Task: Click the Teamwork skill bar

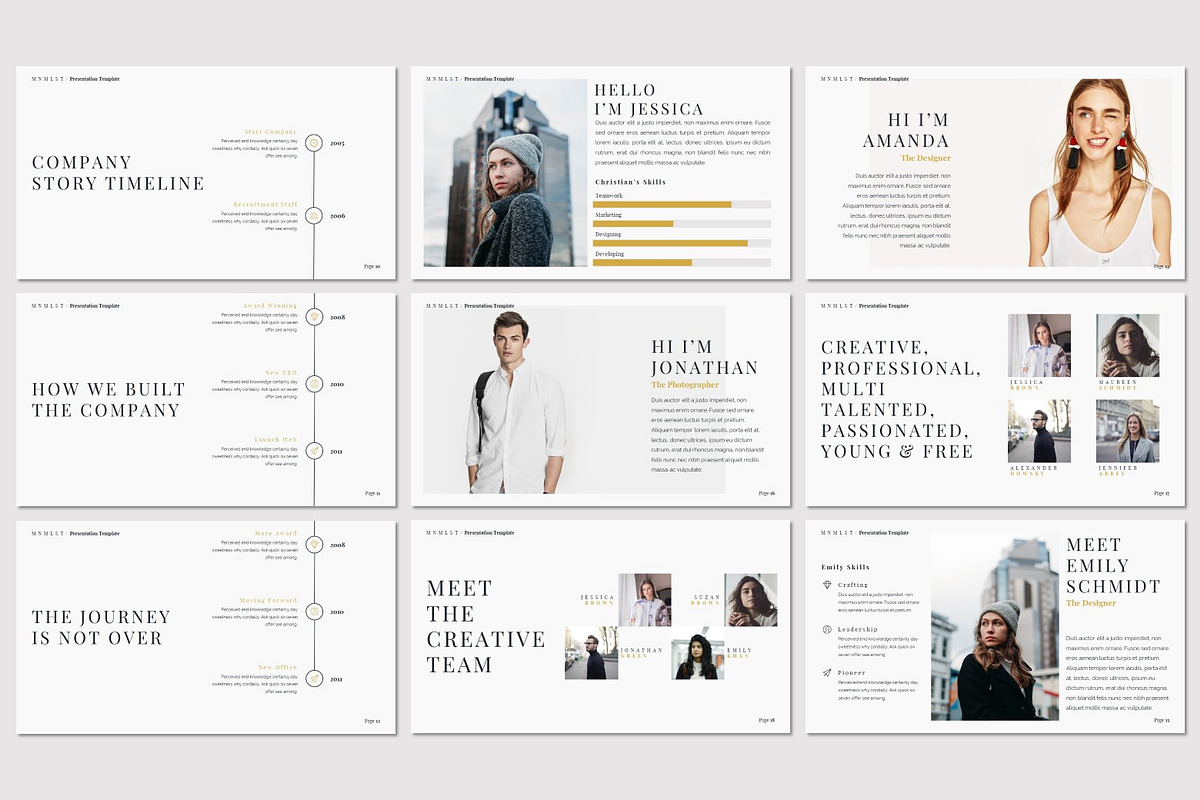Action: (682, 204)
